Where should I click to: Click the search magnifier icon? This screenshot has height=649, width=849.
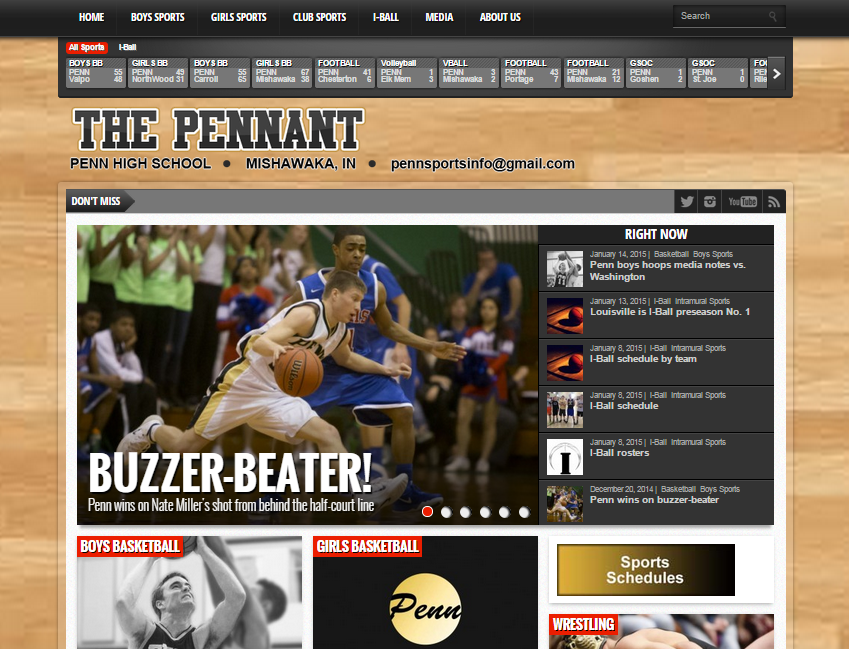click(x=773, y=16)
